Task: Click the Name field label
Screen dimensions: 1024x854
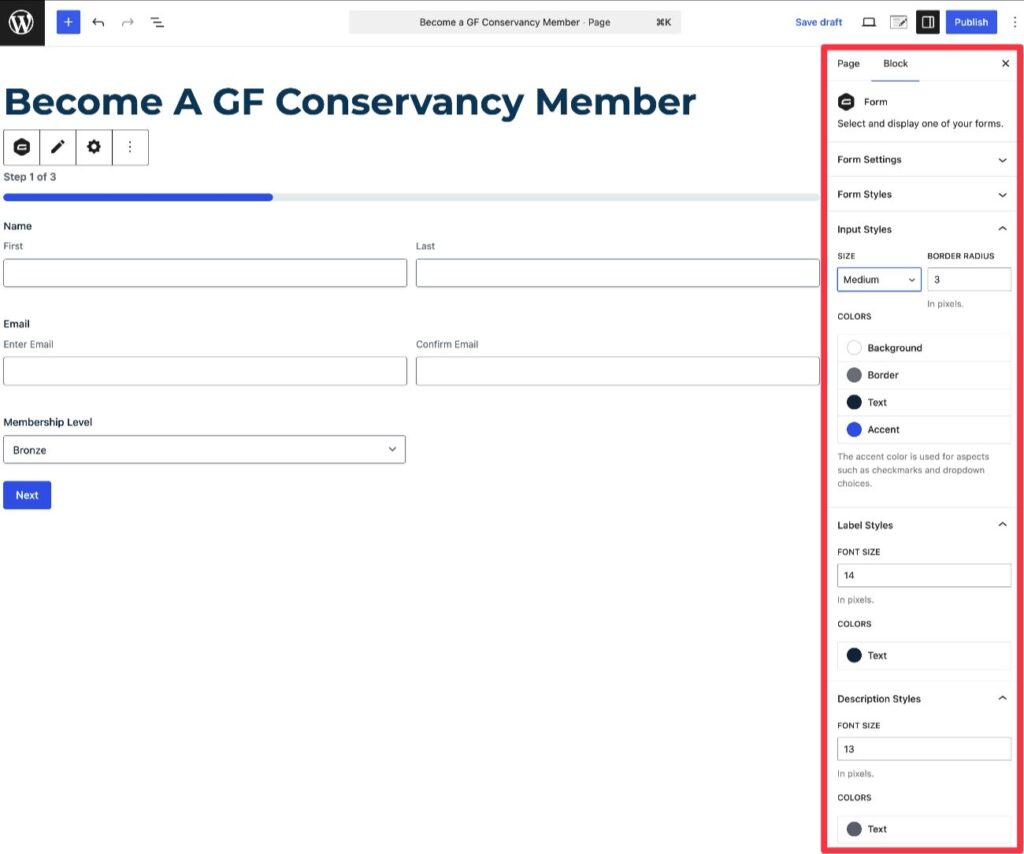Action: [x=18, y=226]
